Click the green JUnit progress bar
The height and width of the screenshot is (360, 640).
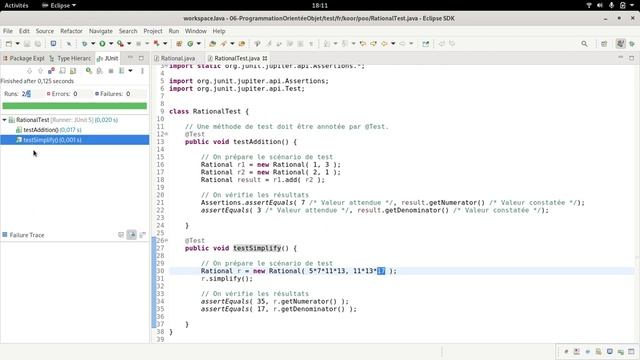click(75, 106)
